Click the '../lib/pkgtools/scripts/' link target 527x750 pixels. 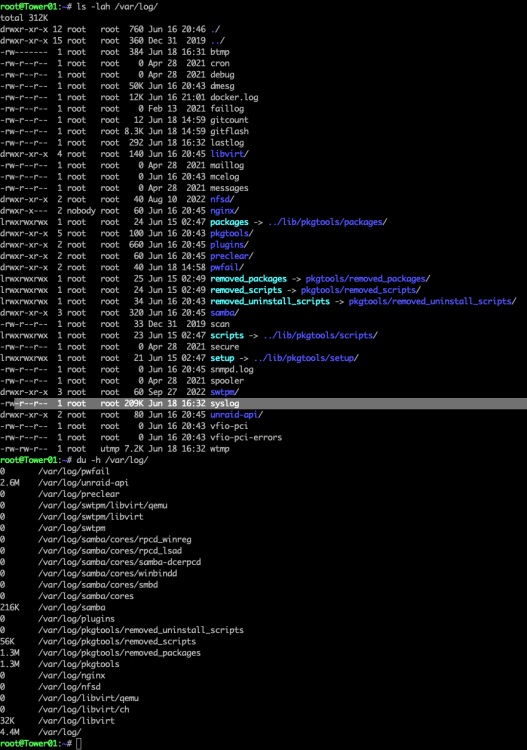320,335
